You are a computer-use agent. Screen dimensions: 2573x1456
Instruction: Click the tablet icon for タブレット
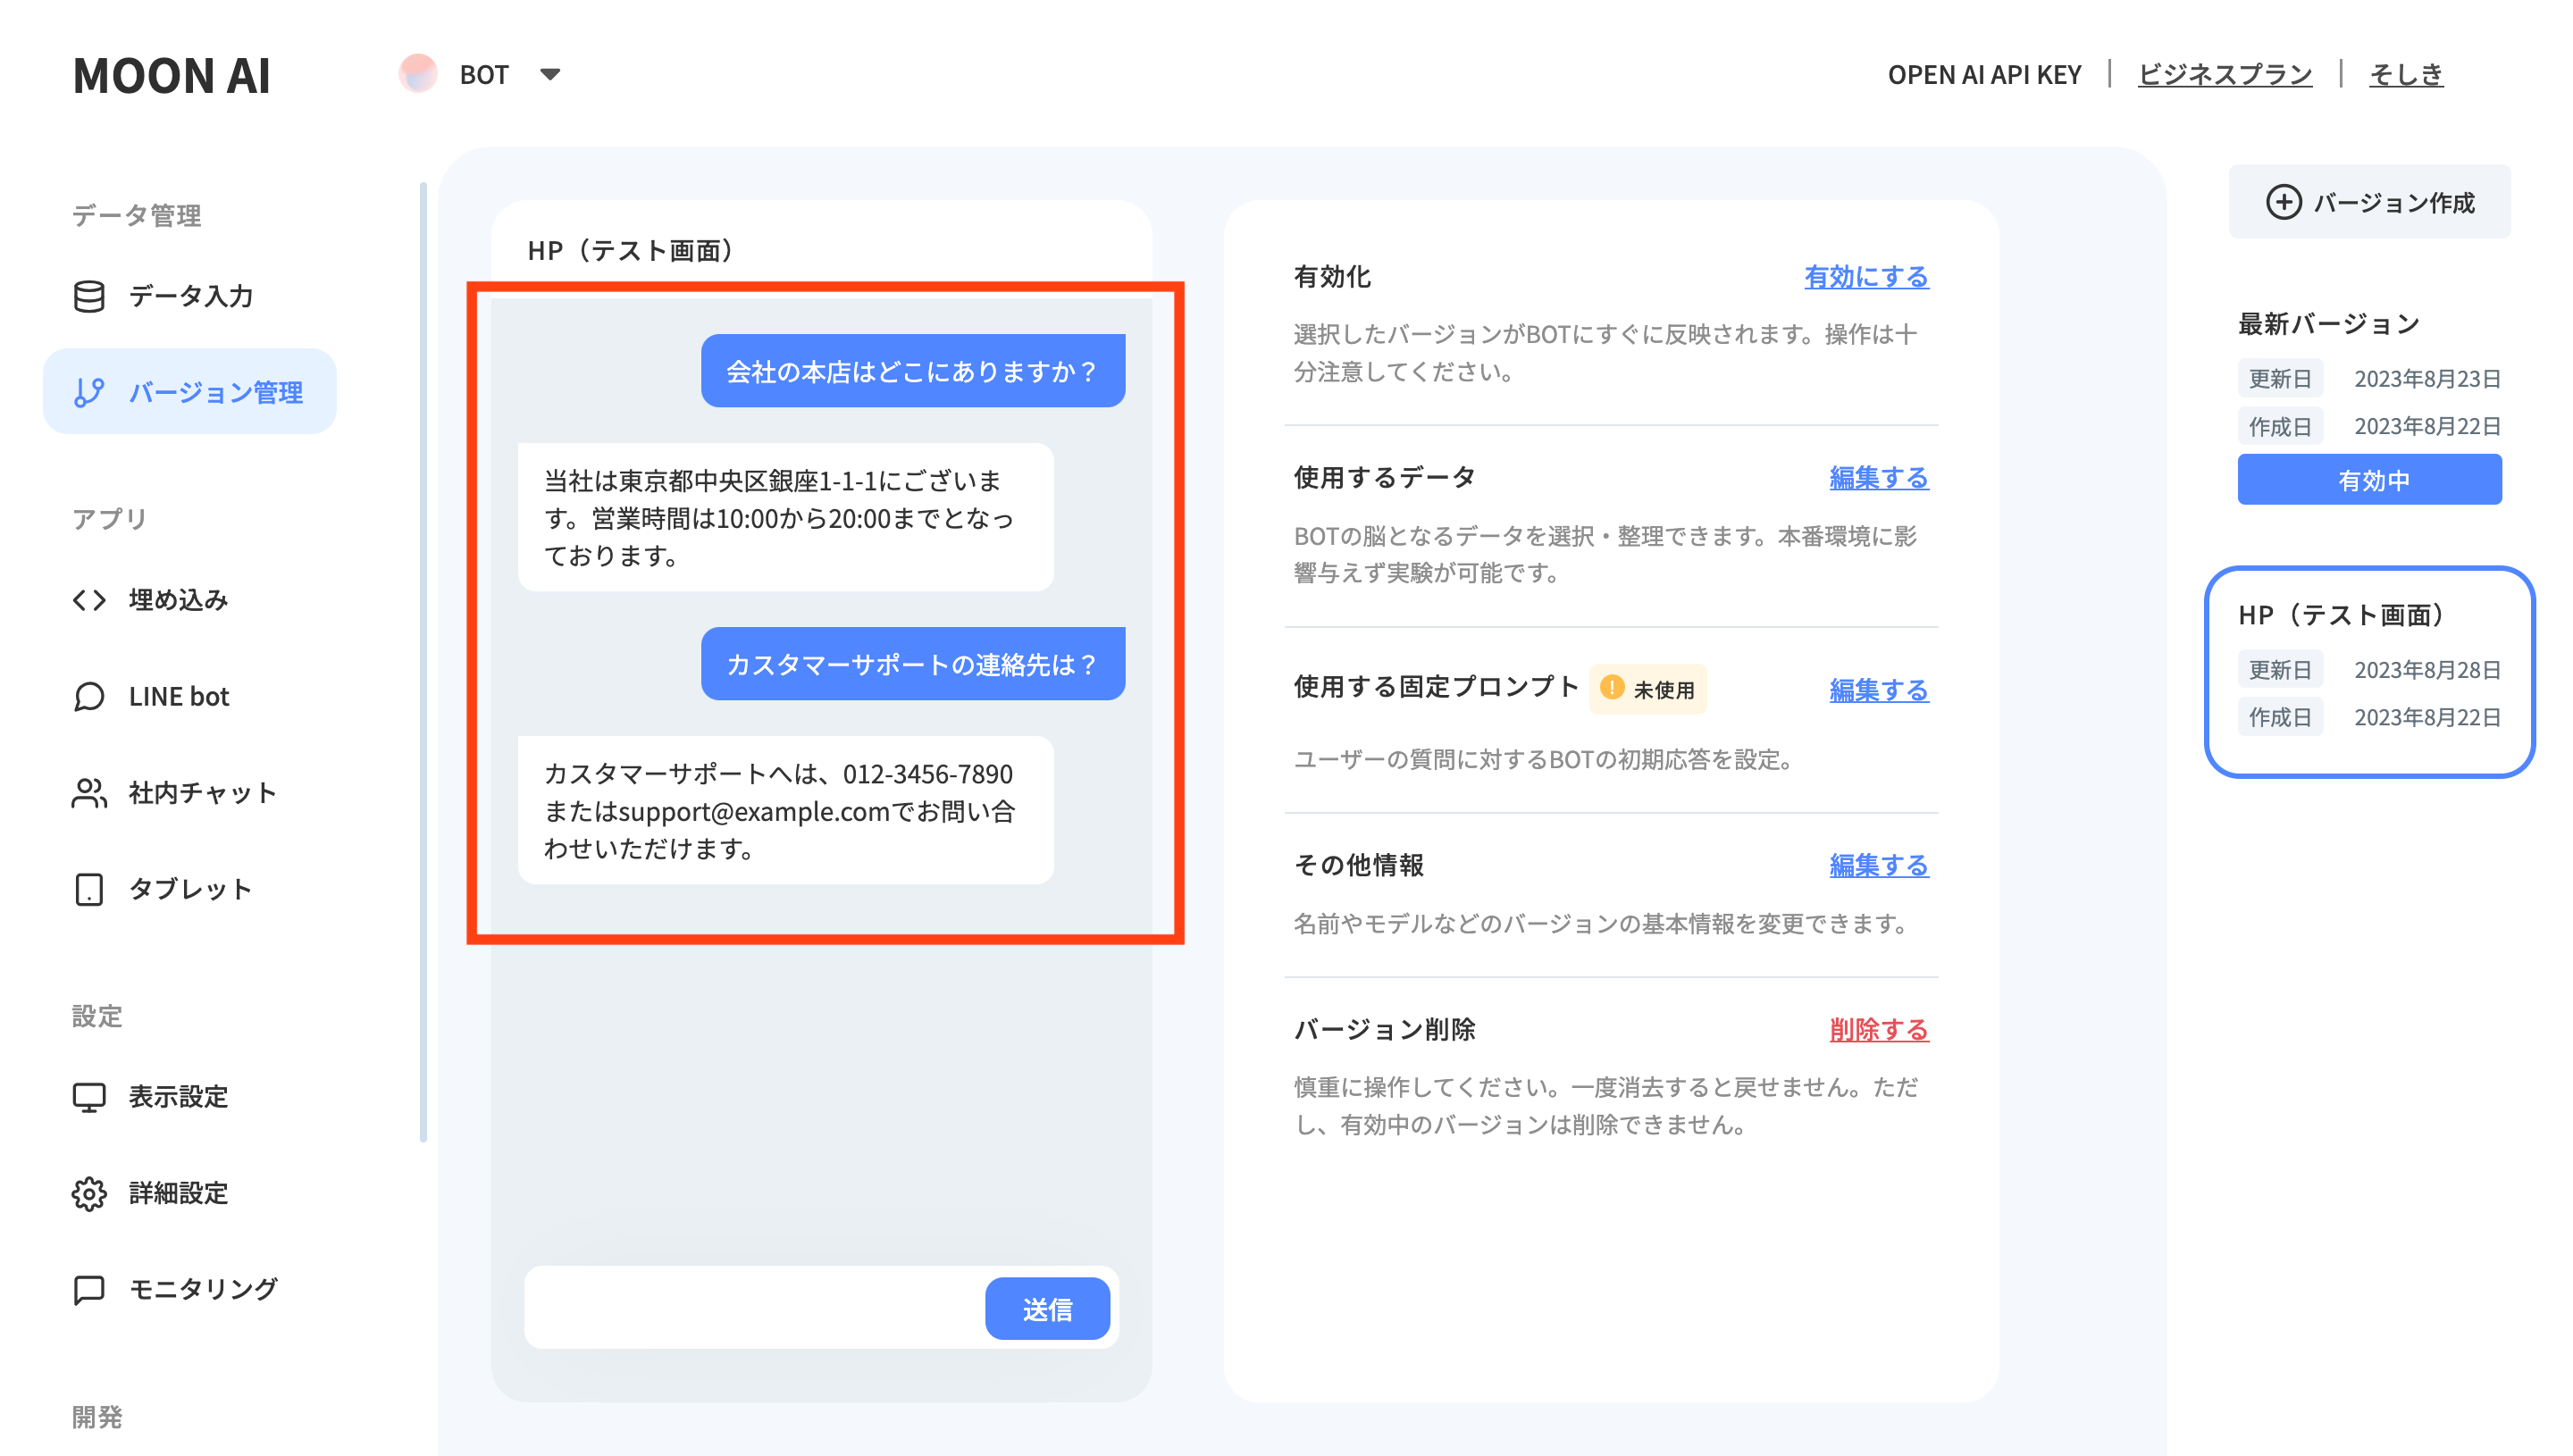click(x=89, y=888)
